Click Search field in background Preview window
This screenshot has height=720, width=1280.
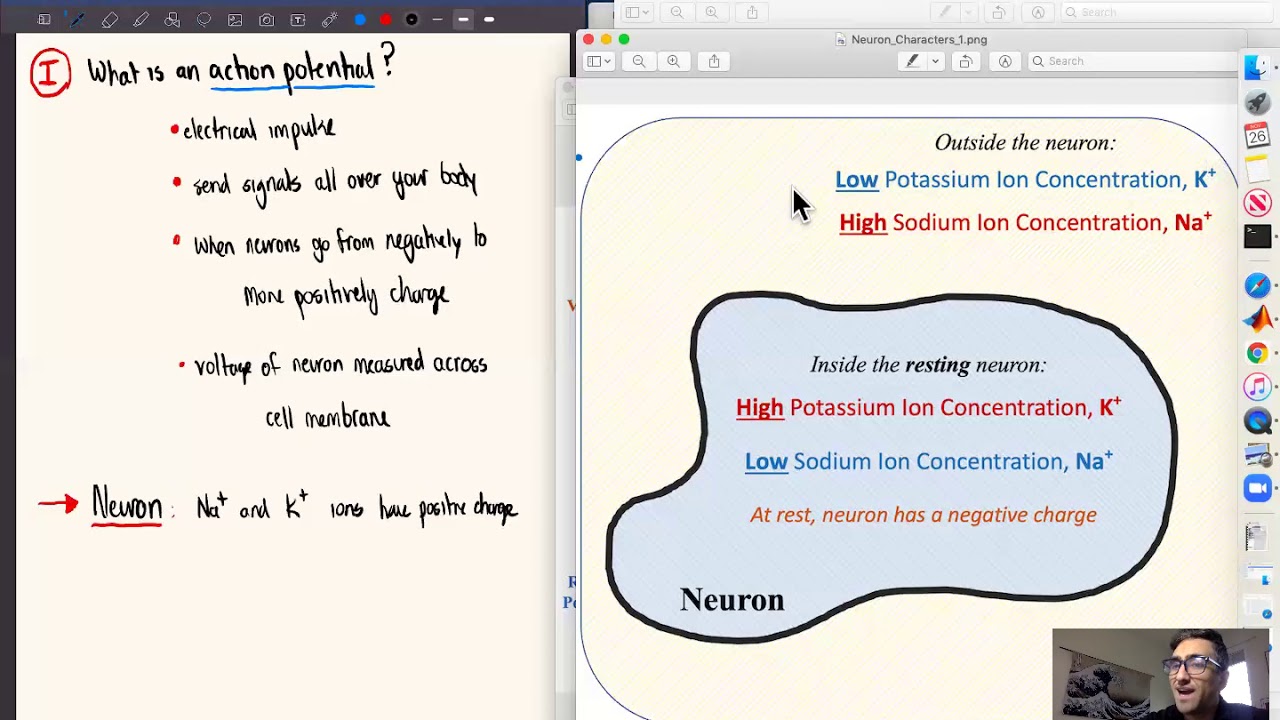pos(1165,12)
